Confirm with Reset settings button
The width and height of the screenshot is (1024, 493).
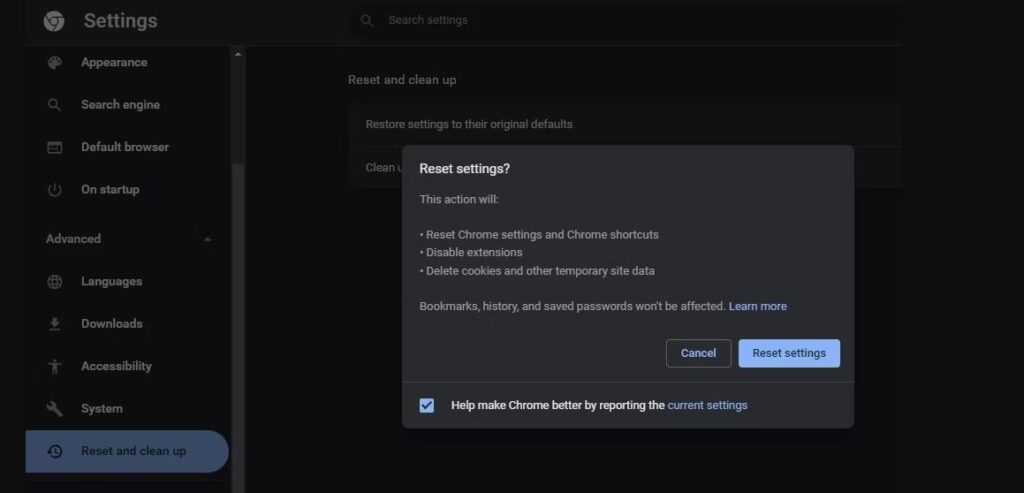coord(789,353)
